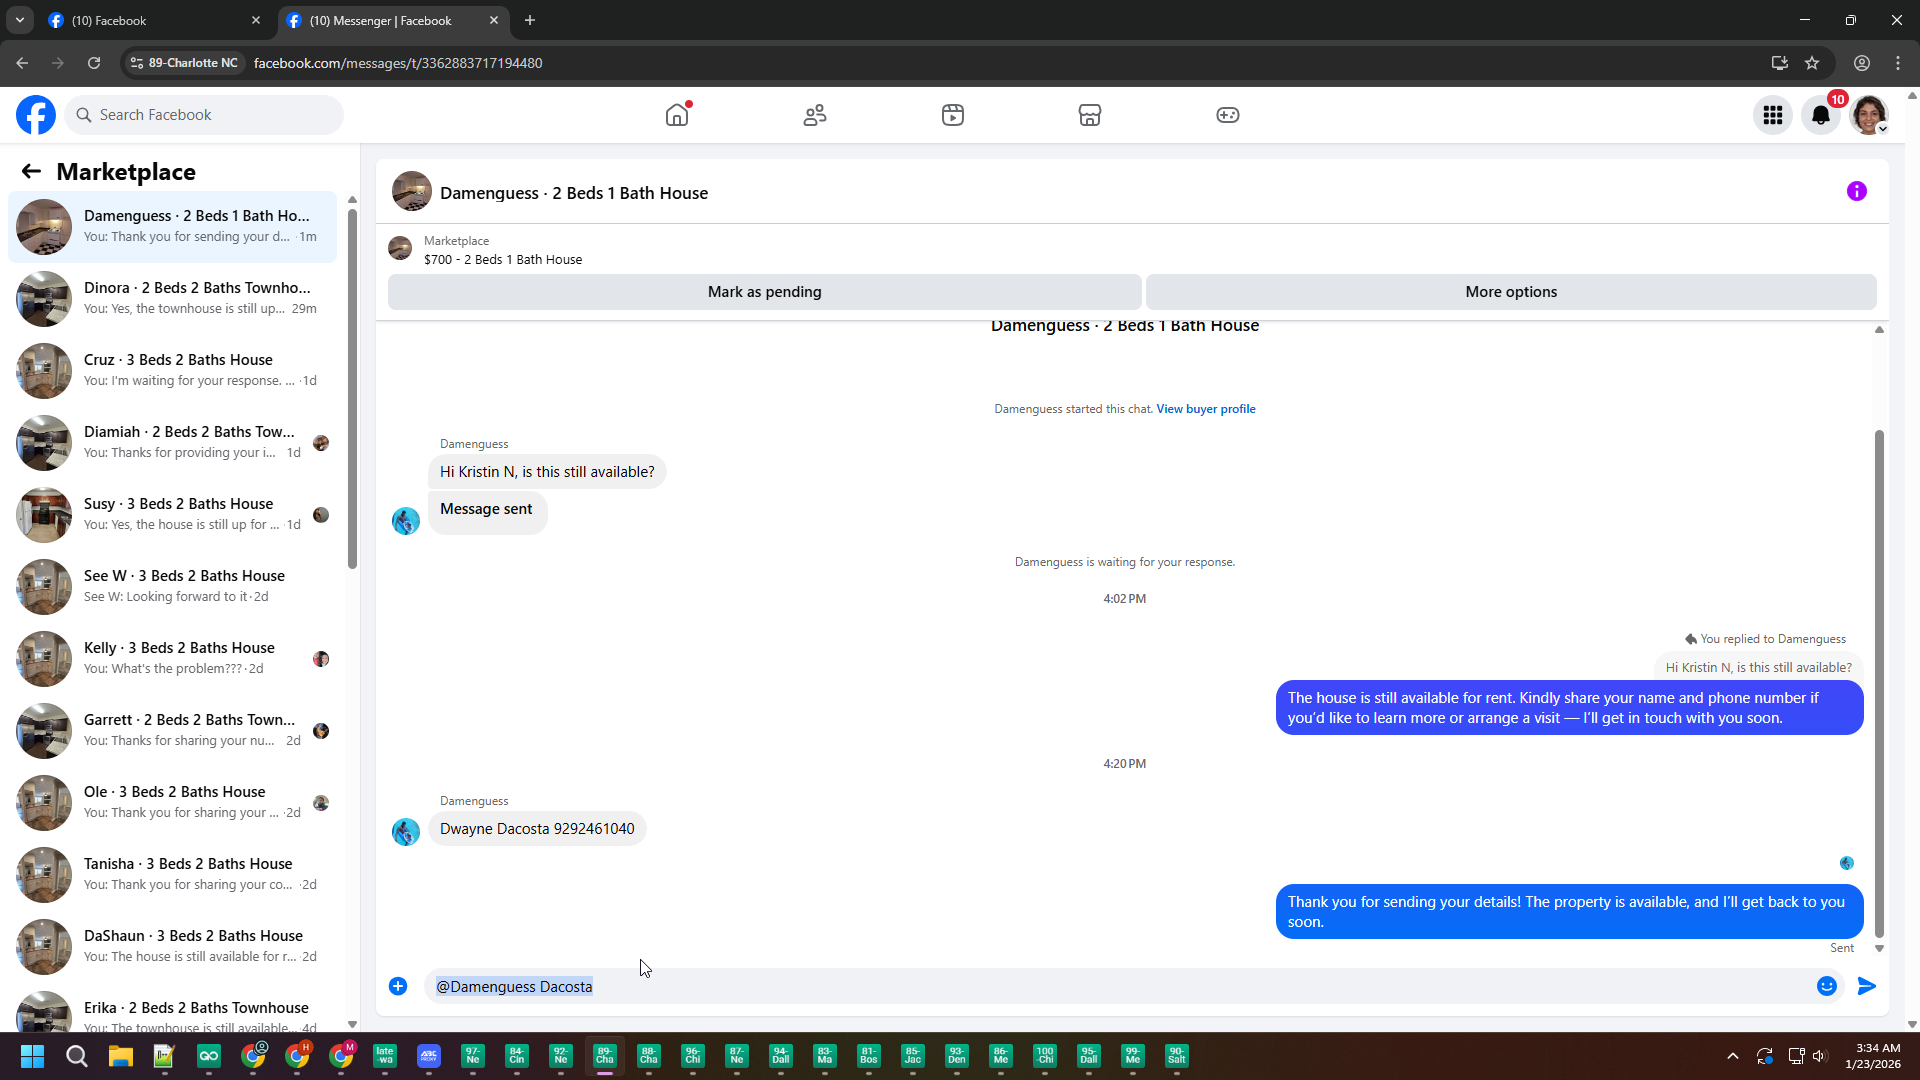Open Damenguess conversation header name

coord(574,193)
